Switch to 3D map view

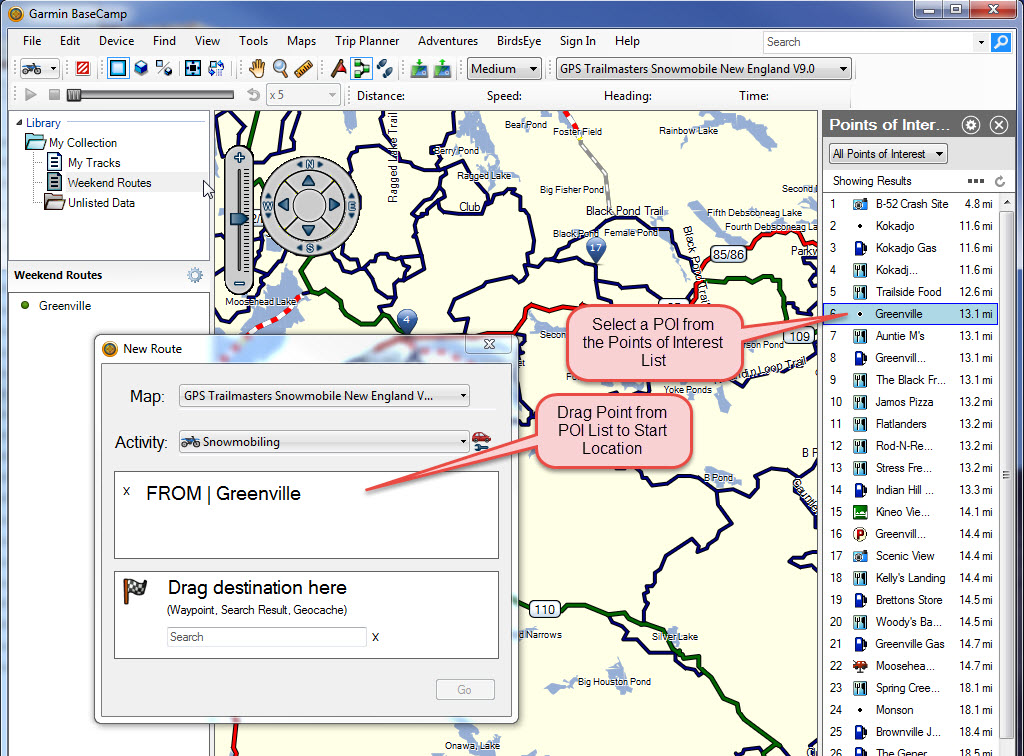pyautogui.click(x=141, y=69)
